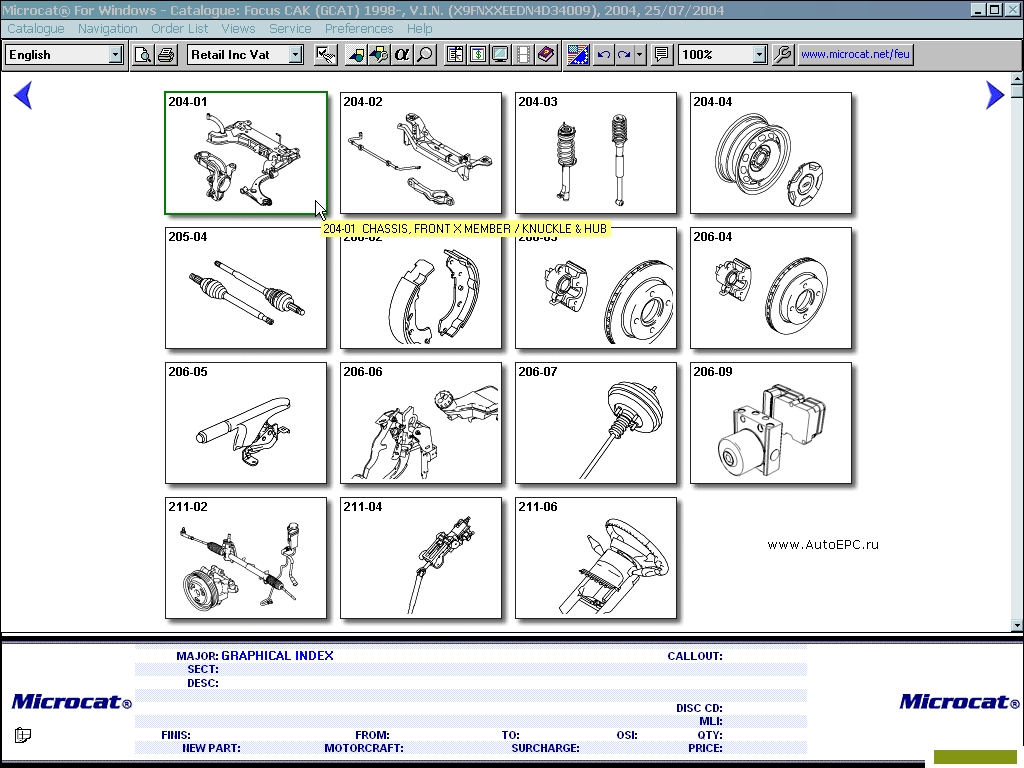Click the GRAPHICAL INDEX major label

point(277,656)
